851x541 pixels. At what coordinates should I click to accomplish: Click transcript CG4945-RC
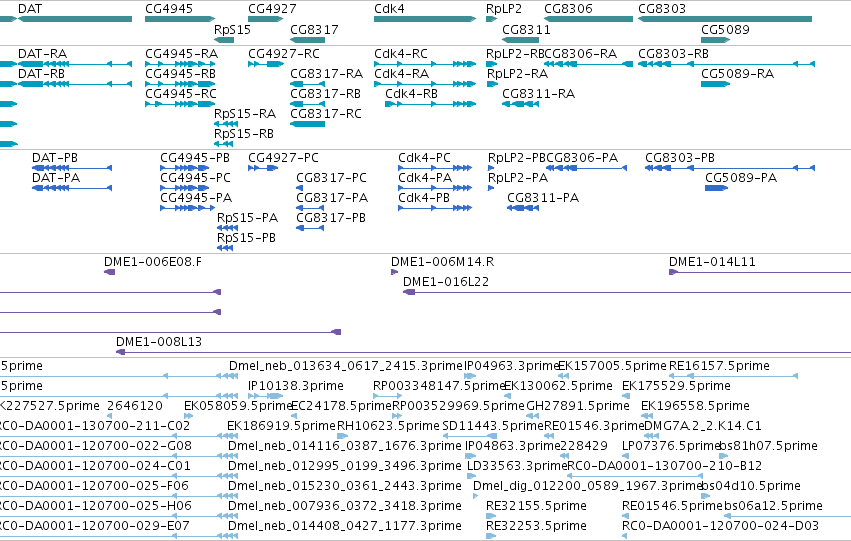point(180,104)
